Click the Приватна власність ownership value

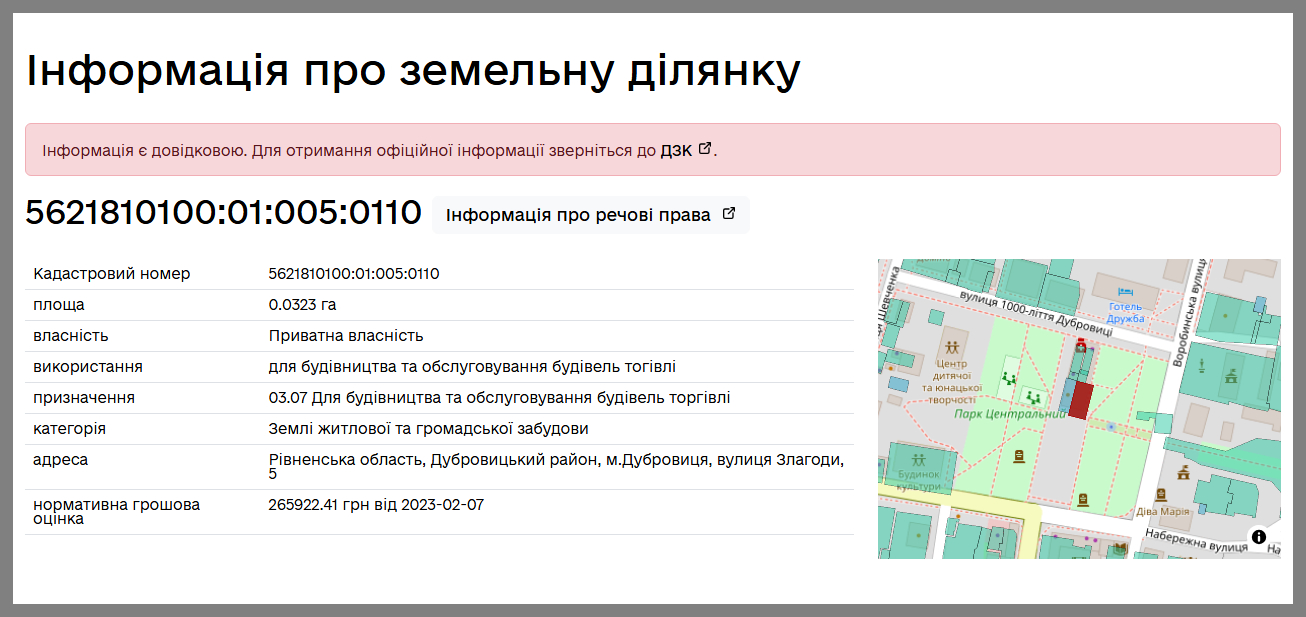click(x=346, y=336)
